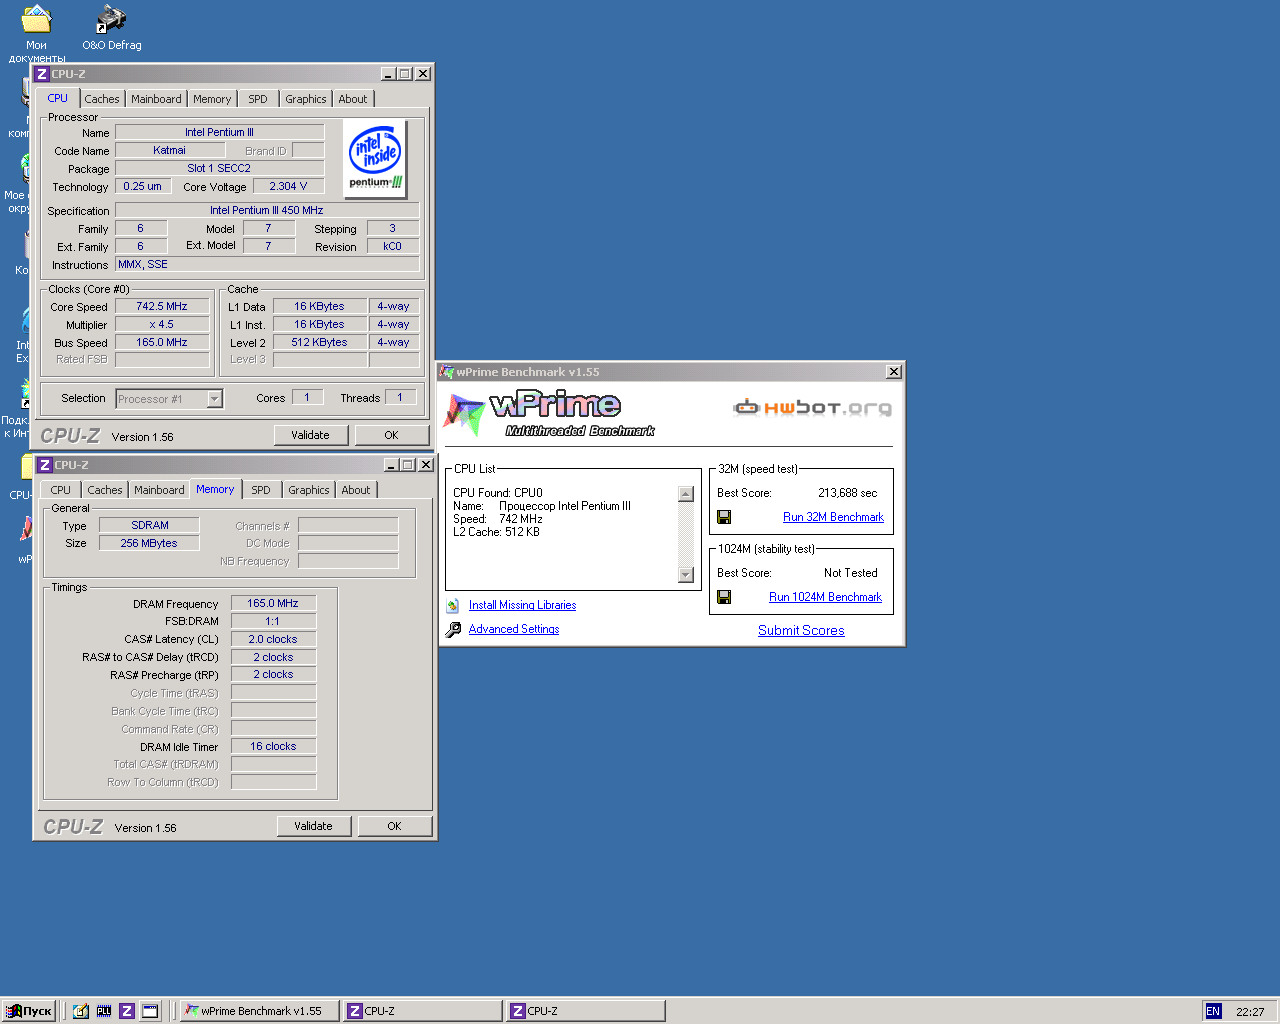Open the Install Missing Libraries link
Image resolution: width=1280 pixels, height=1024 pixels.
(522, 605)
